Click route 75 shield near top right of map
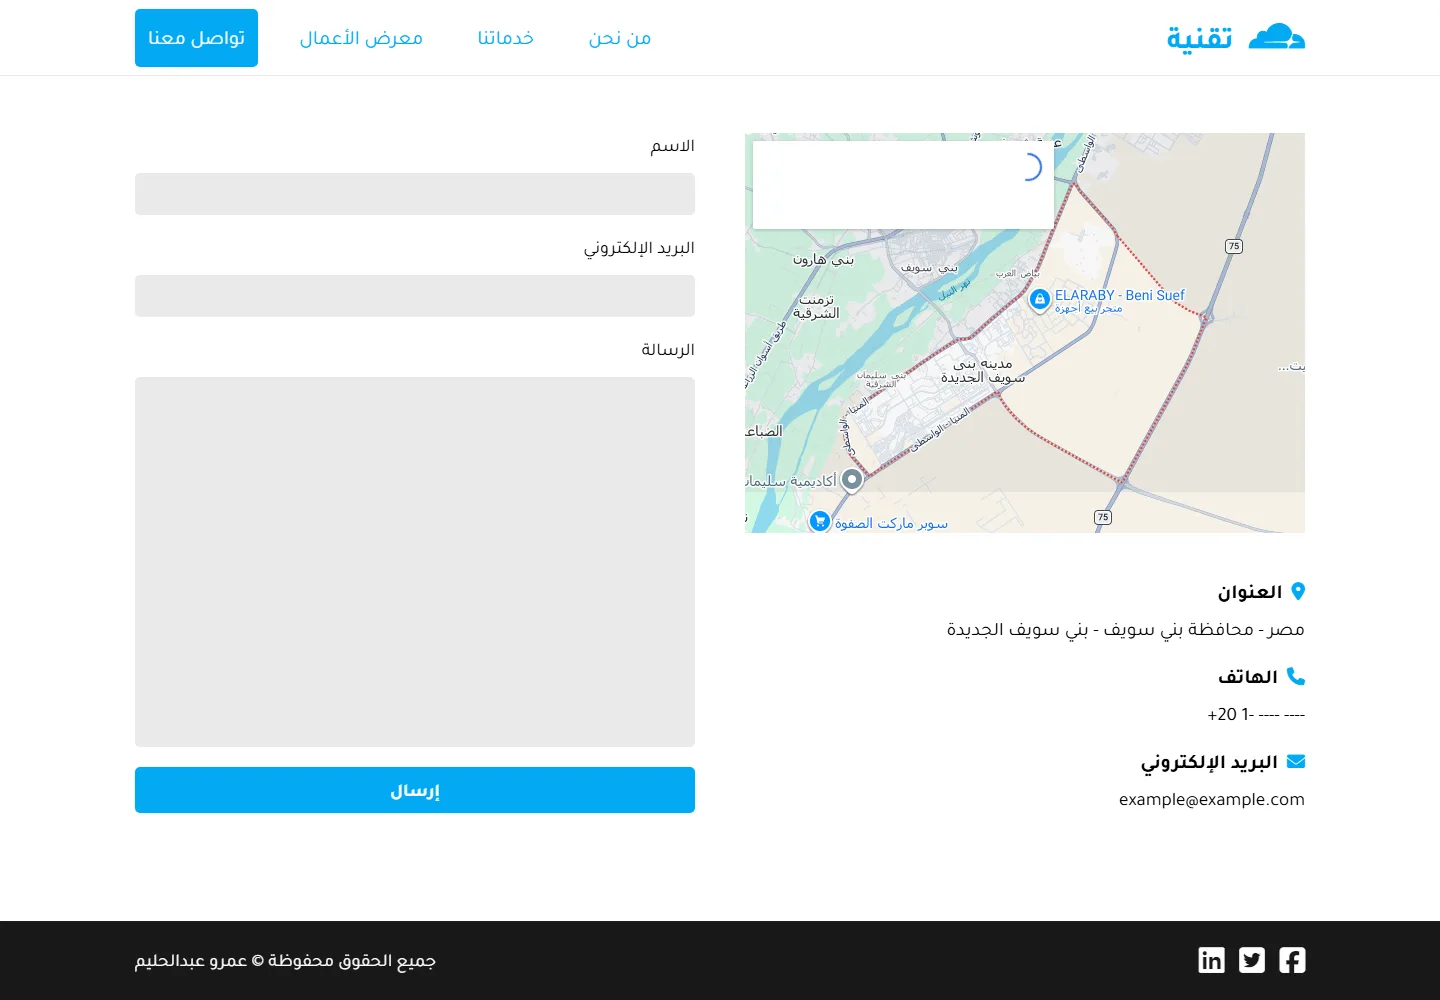 pyautogui.click(x=1234, y=246)
